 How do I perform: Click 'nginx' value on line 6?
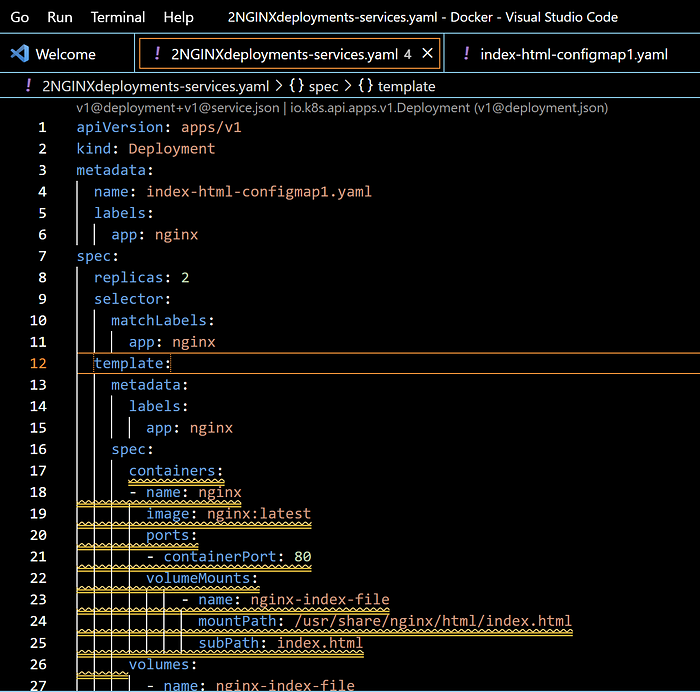[x=176, y=235]
